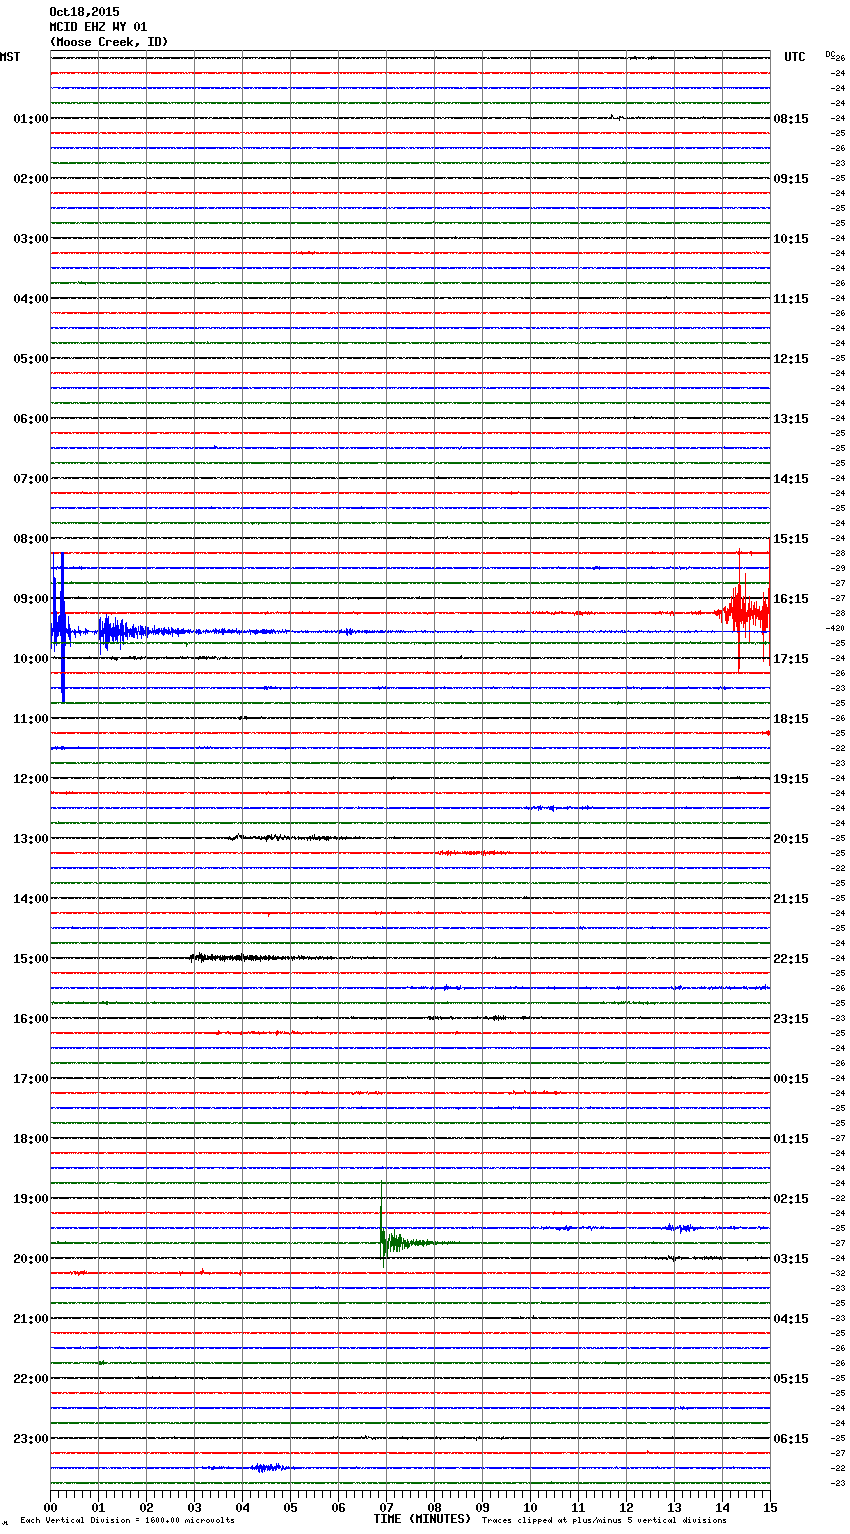The width and height of the screenshot is (850, 1534).
Task: Click minute 07 on the time axis
Action: (386, 1507)
